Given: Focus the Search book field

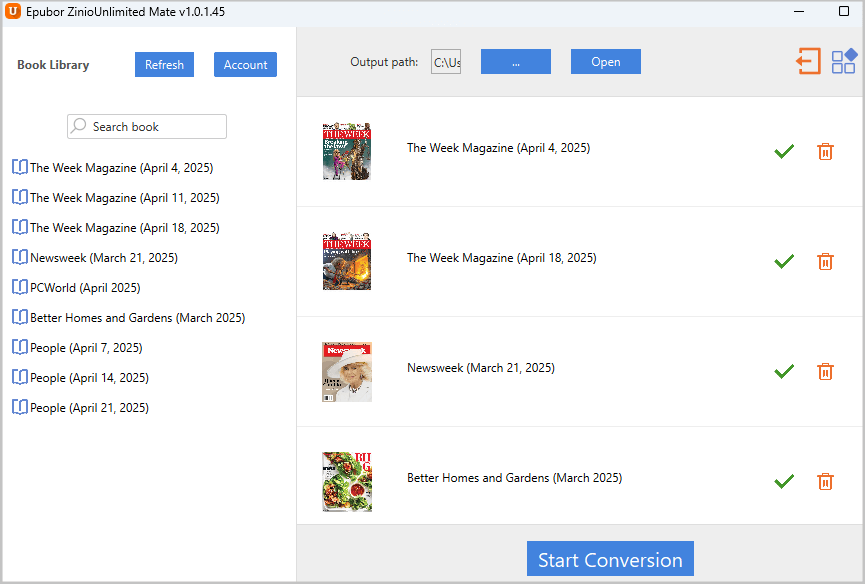Looking at the screenshot, I should [155, 127].
